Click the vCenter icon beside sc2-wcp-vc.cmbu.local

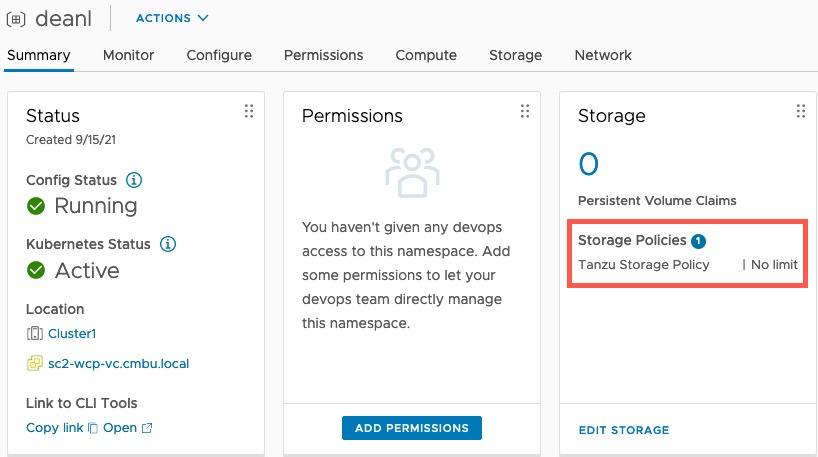pos(34,363)
